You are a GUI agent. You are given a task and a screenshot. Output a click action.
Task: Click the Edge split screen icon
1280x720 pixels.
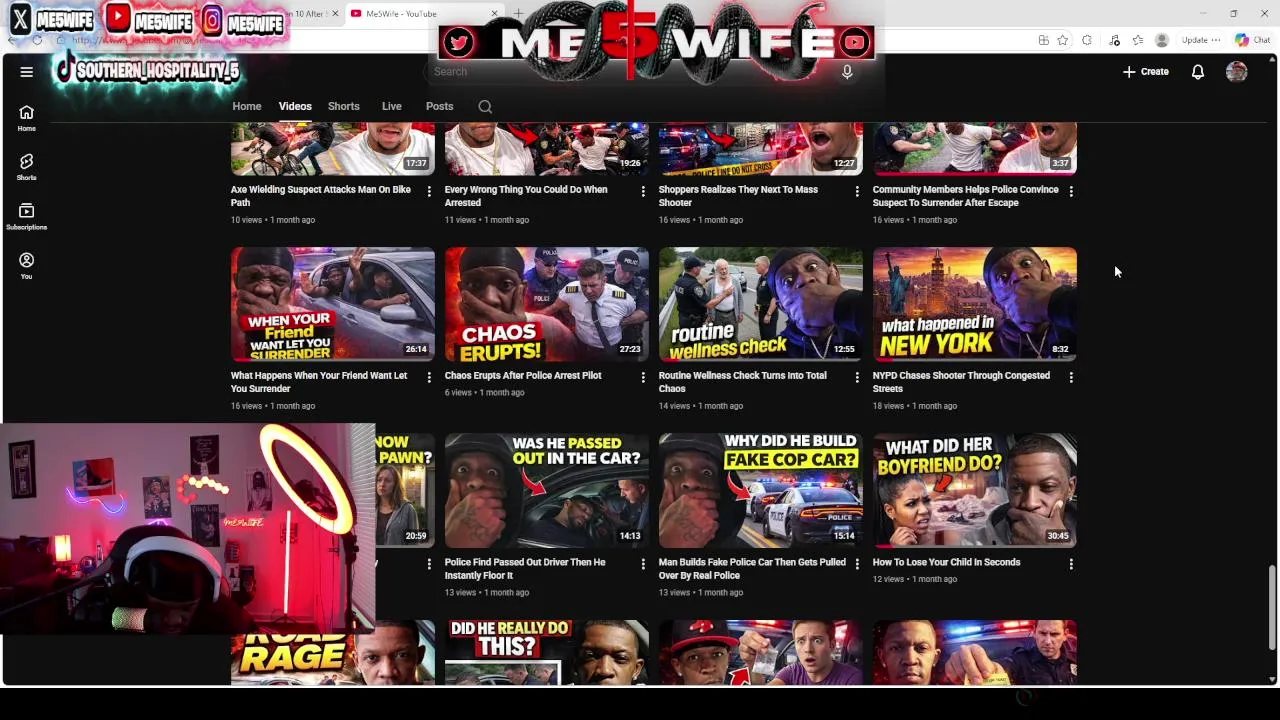1043,40
